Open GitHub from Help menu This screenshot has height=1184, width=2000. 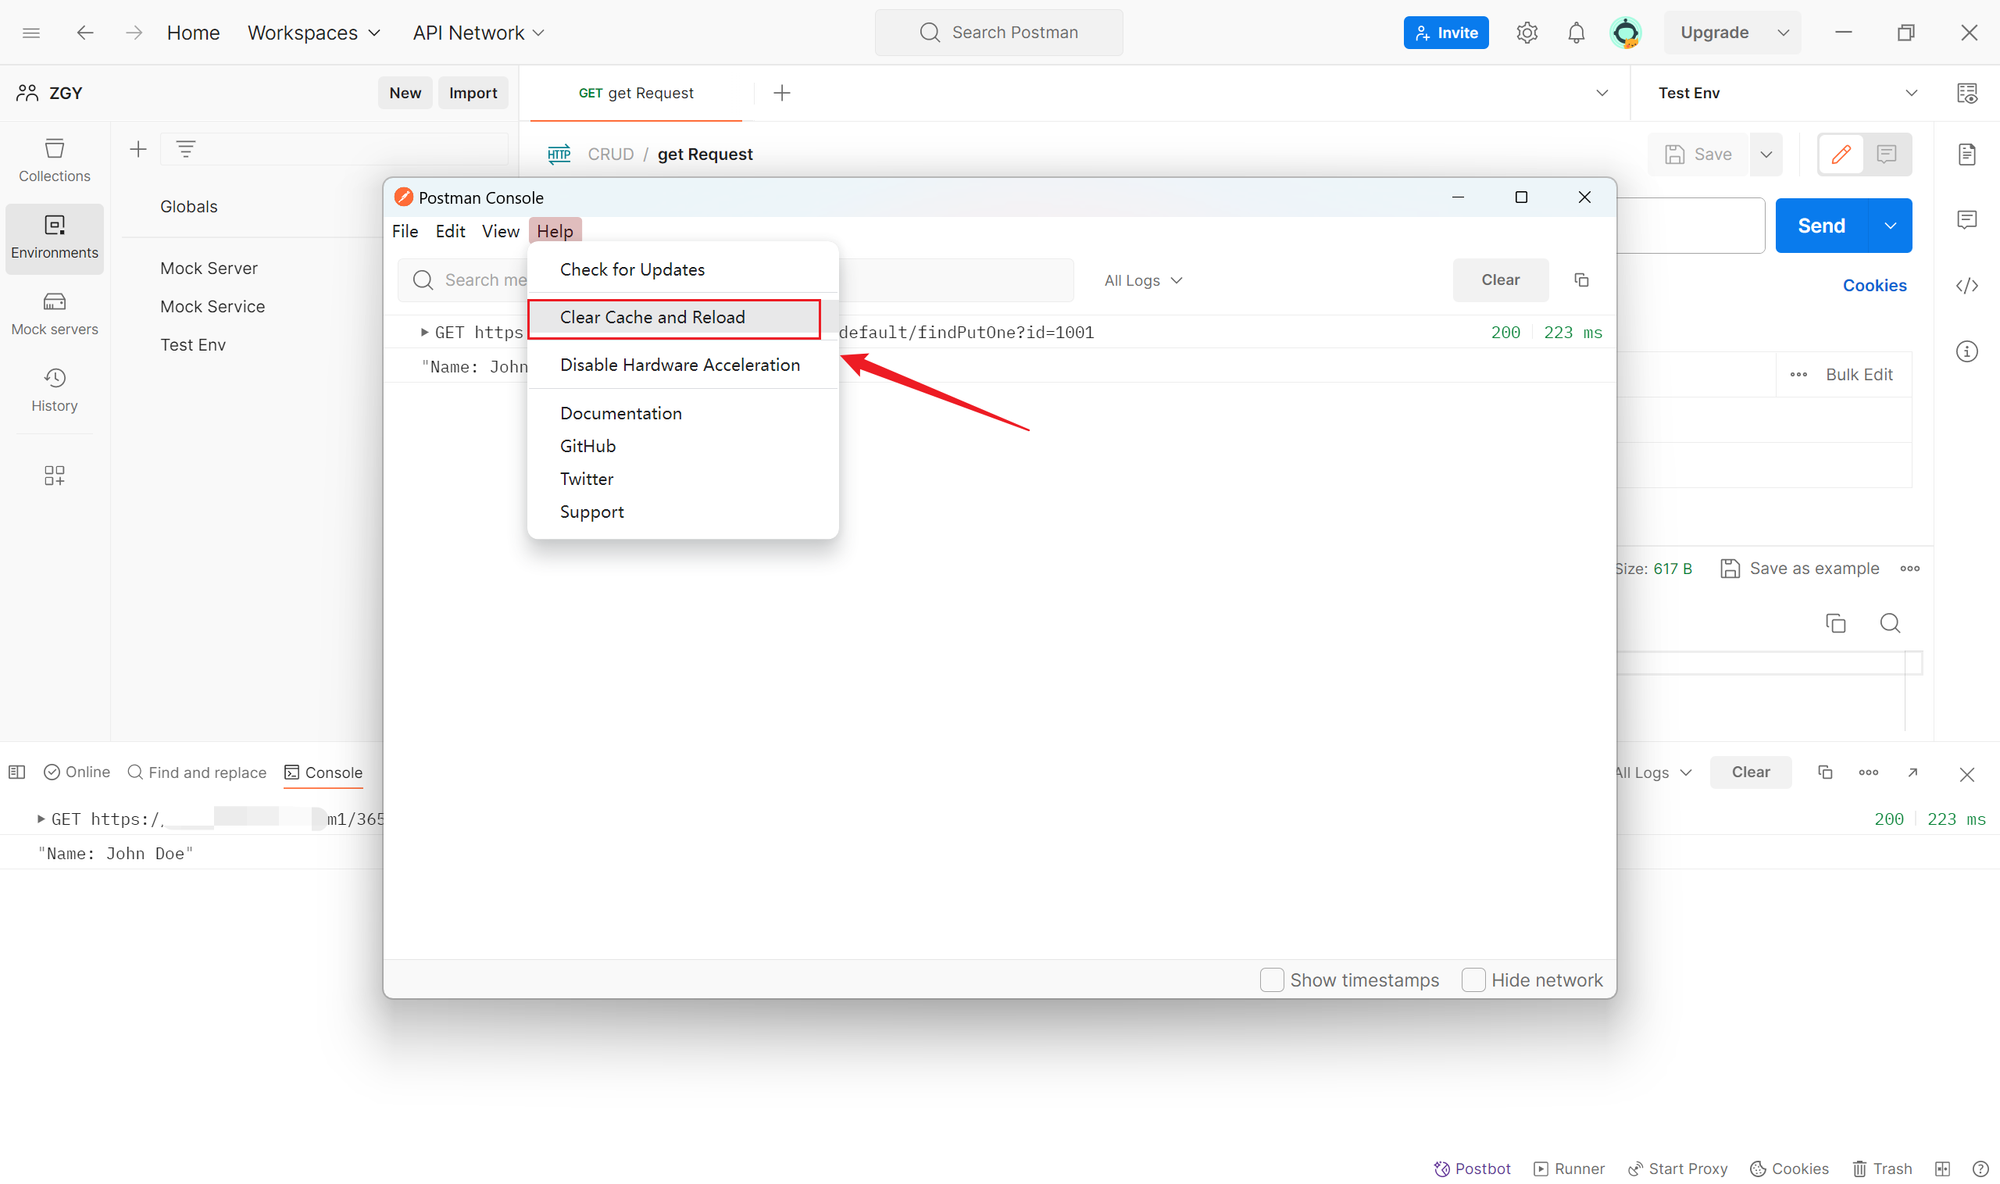click(683, 446)
